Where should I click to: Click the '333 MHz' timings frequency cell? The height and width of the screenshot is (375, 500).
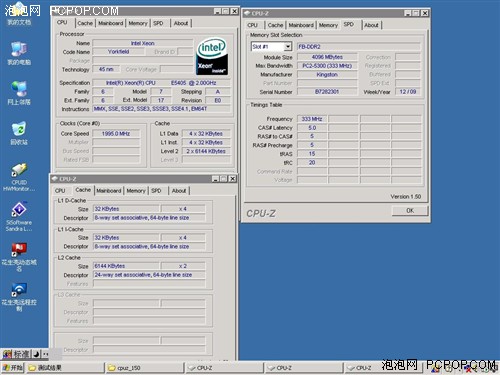312,119
